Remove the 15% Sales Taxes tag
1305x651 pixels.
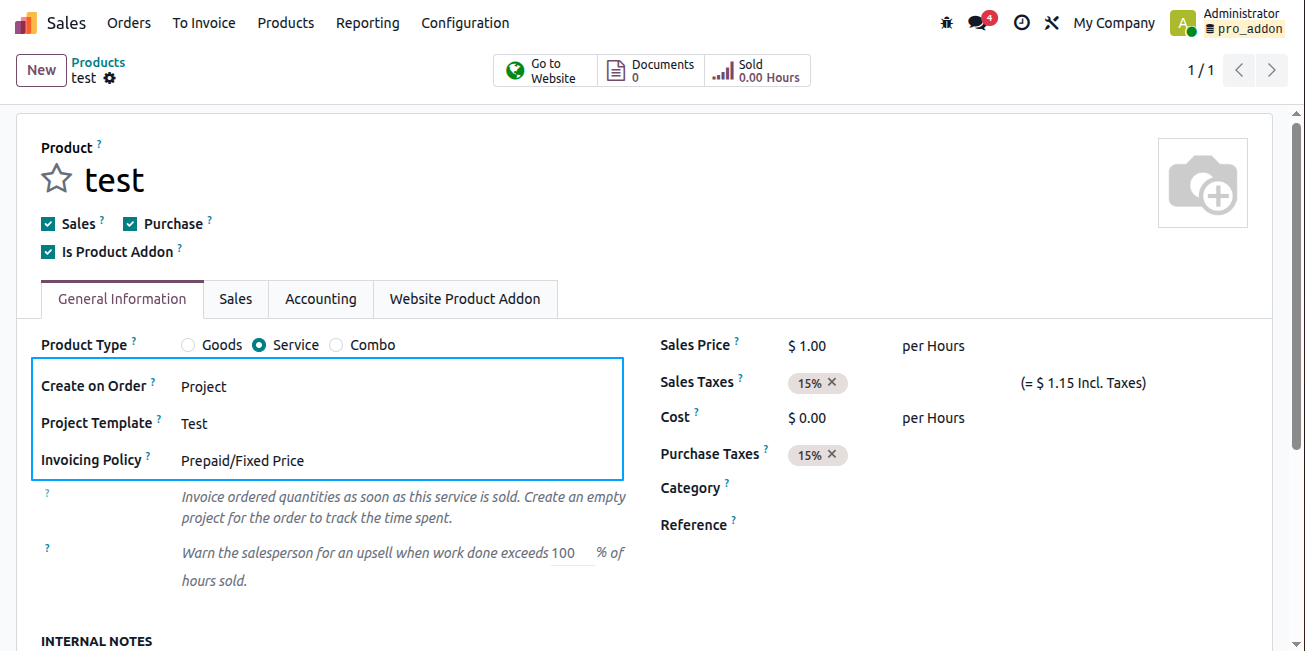tap(832, 382)
